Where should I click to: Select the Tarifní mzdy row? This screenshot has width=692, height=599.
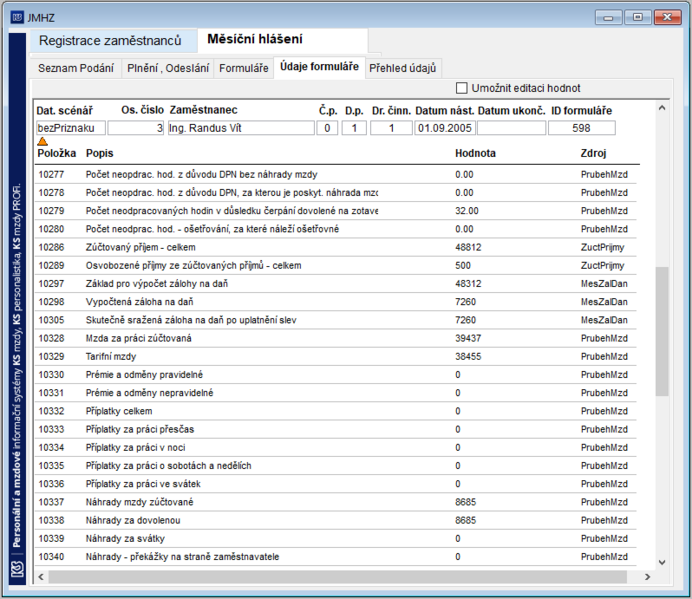coord(335,356)
